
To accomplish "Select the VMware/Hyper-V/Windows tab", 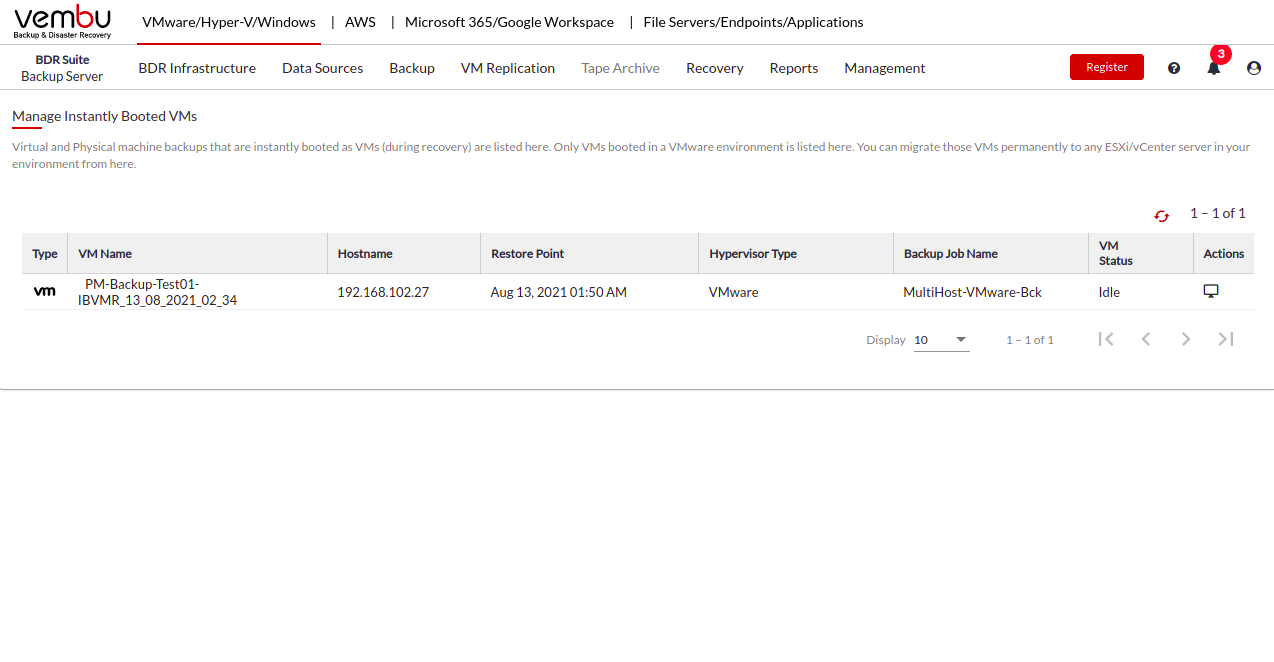I will pos(229,22).
